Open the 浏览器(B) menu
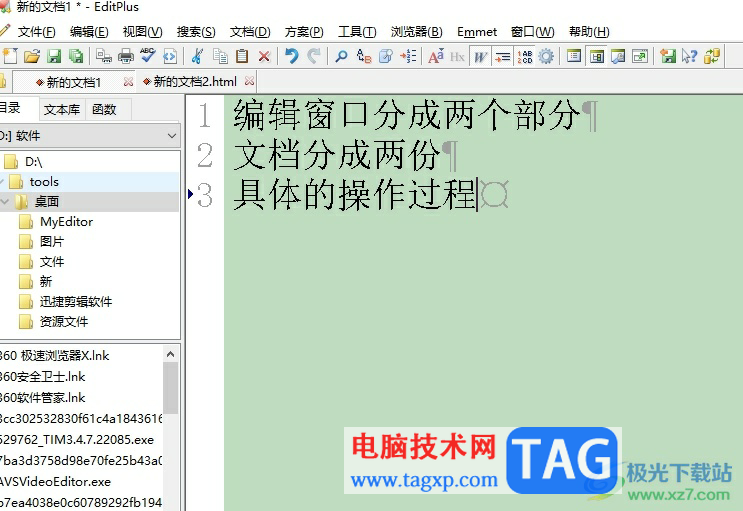743x511 pixels. (x=417, y=32)
